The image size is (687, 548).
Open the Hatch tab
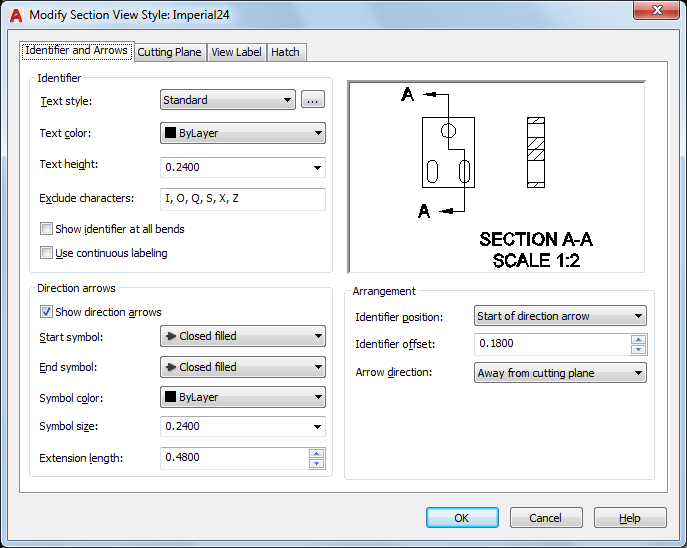[x=285, y=52]
